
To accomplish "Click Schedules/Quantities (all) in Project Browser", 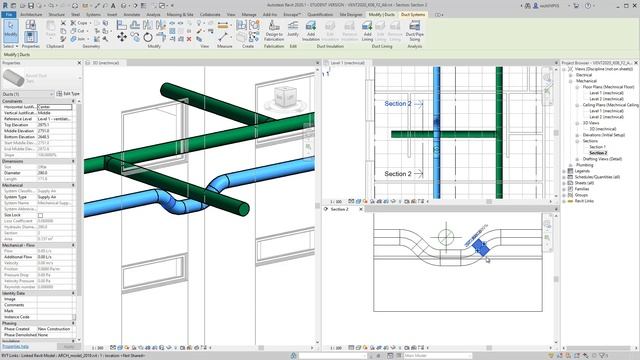I will click(597, 177).
